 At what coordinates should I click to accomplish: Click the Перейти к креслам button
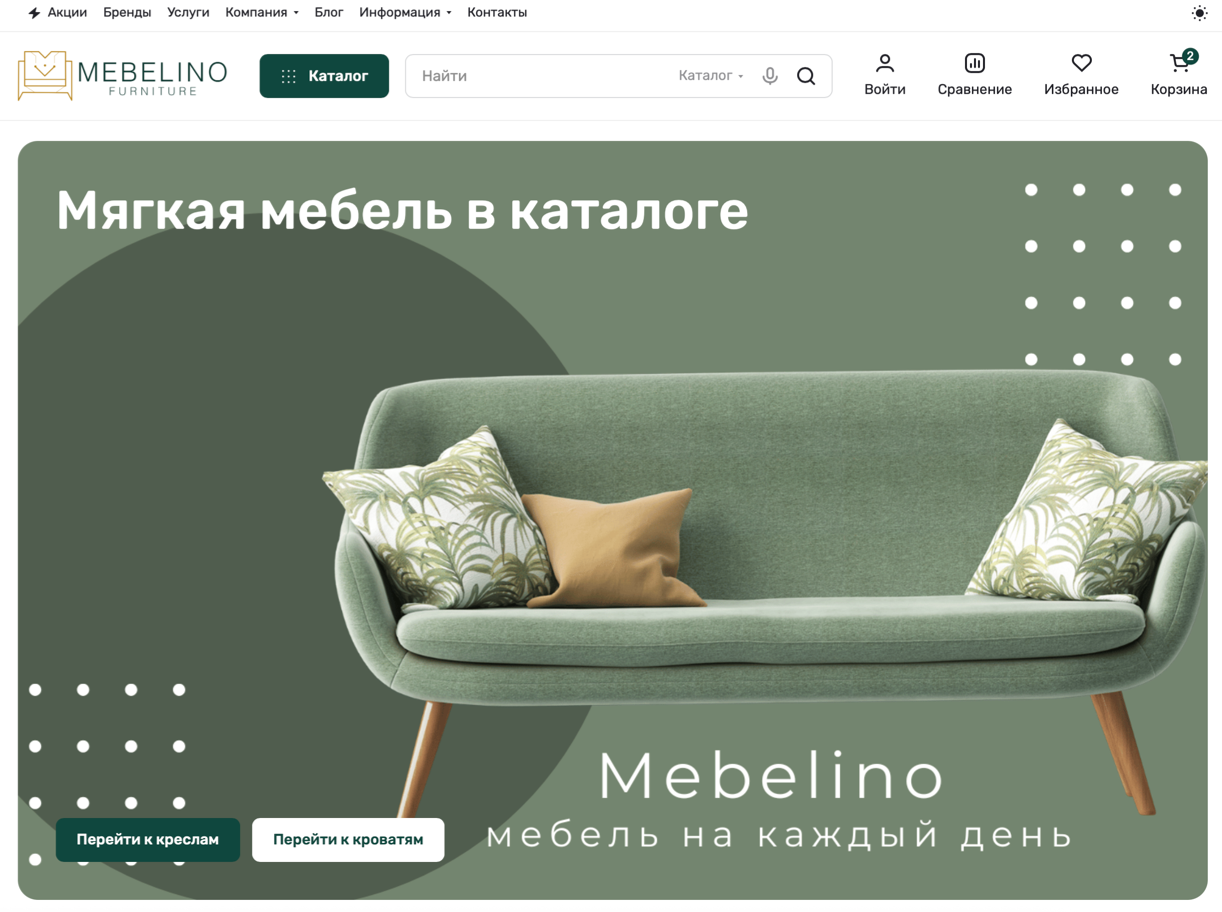pyautogui.click(x=148, y=840)
